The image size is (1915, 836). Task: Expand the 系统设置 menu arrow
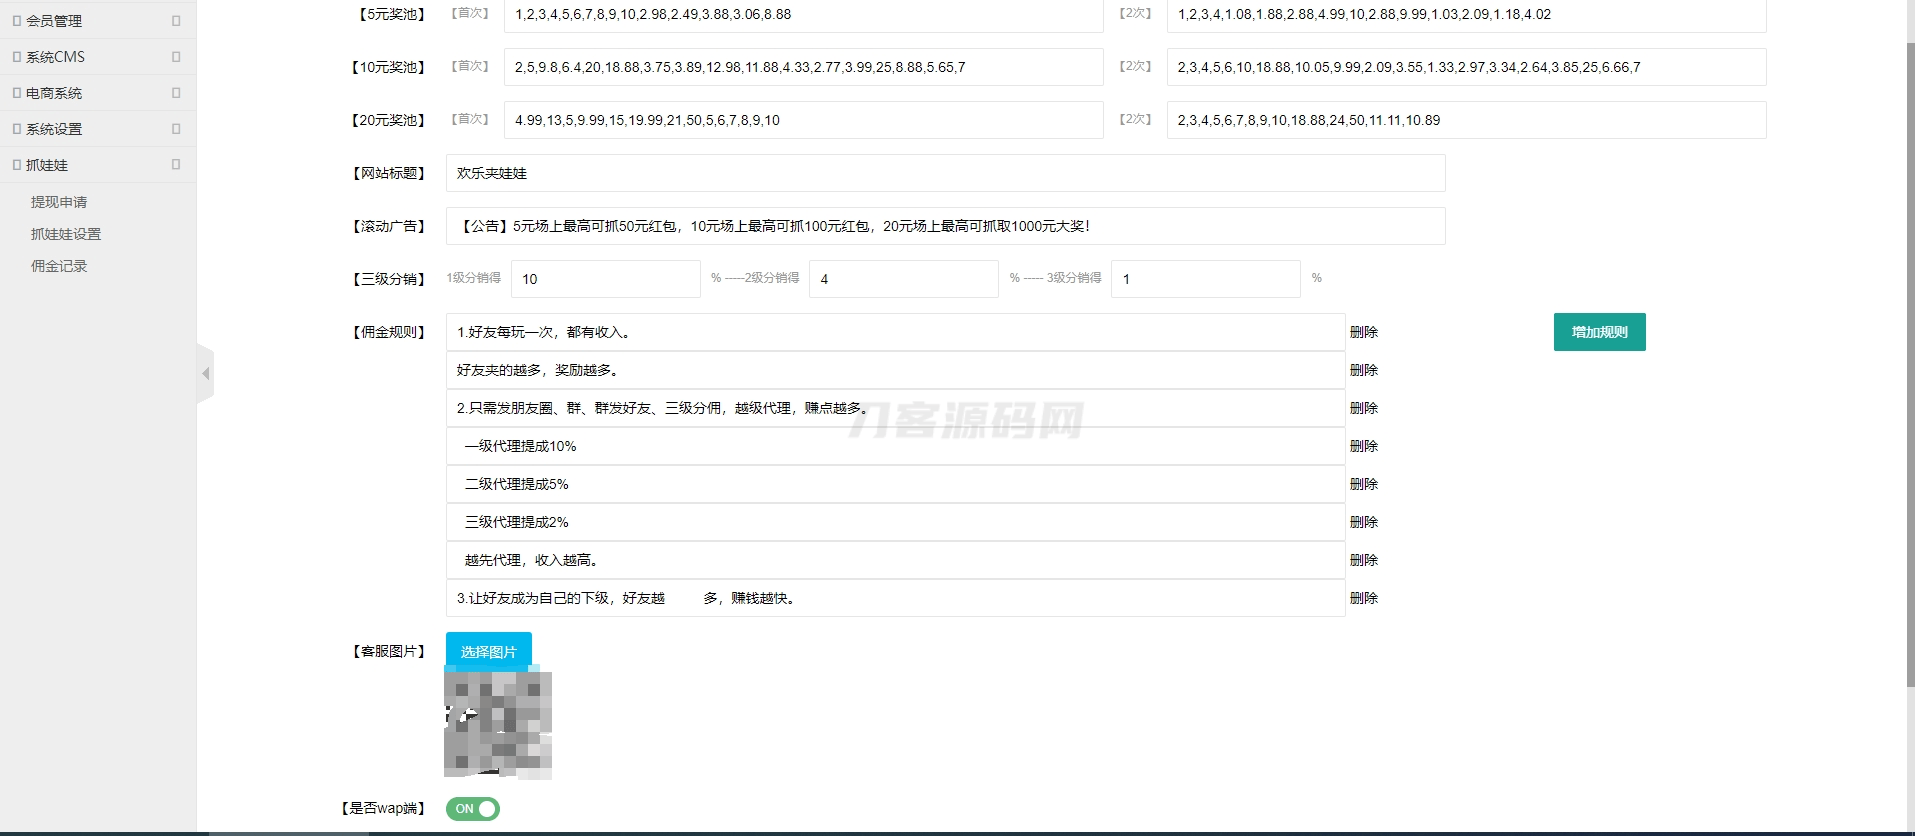pos(176,129)
